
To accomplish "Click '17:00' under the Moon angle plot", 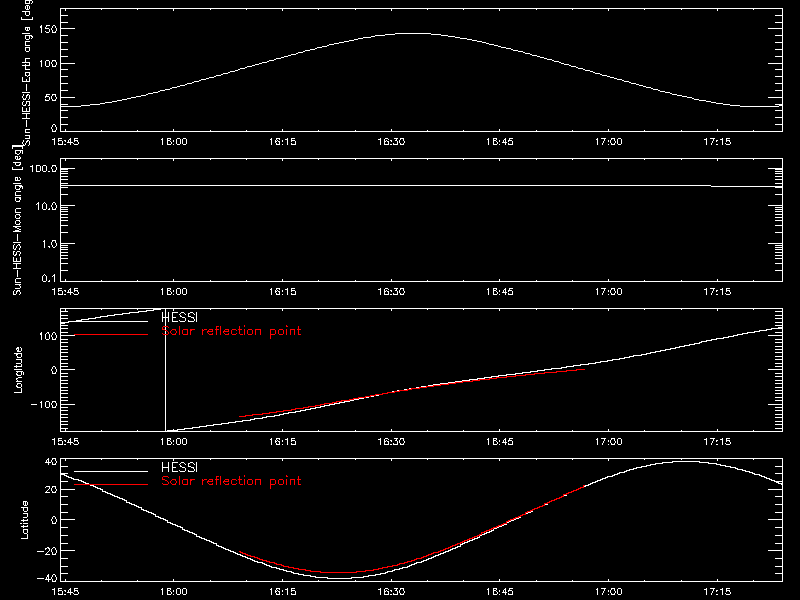I will [609, 291].
